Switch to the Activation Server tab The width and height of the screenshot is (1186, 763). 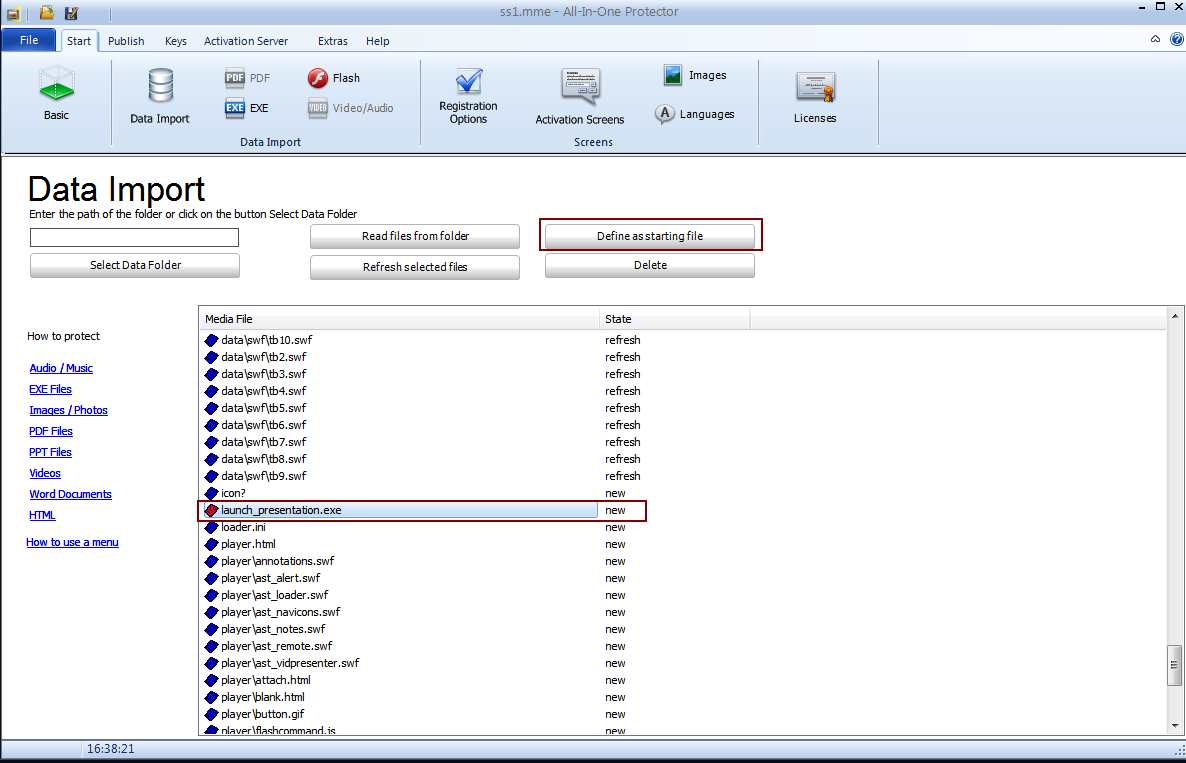[246, 41]
